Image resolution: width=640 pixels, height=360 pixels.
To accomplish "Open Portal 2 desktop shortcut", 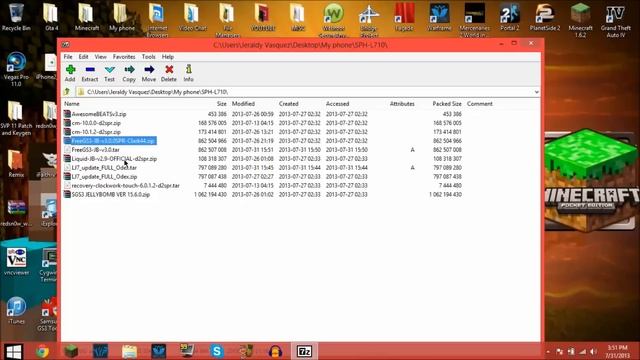I will pyautogui.click(x=510, y=17).
